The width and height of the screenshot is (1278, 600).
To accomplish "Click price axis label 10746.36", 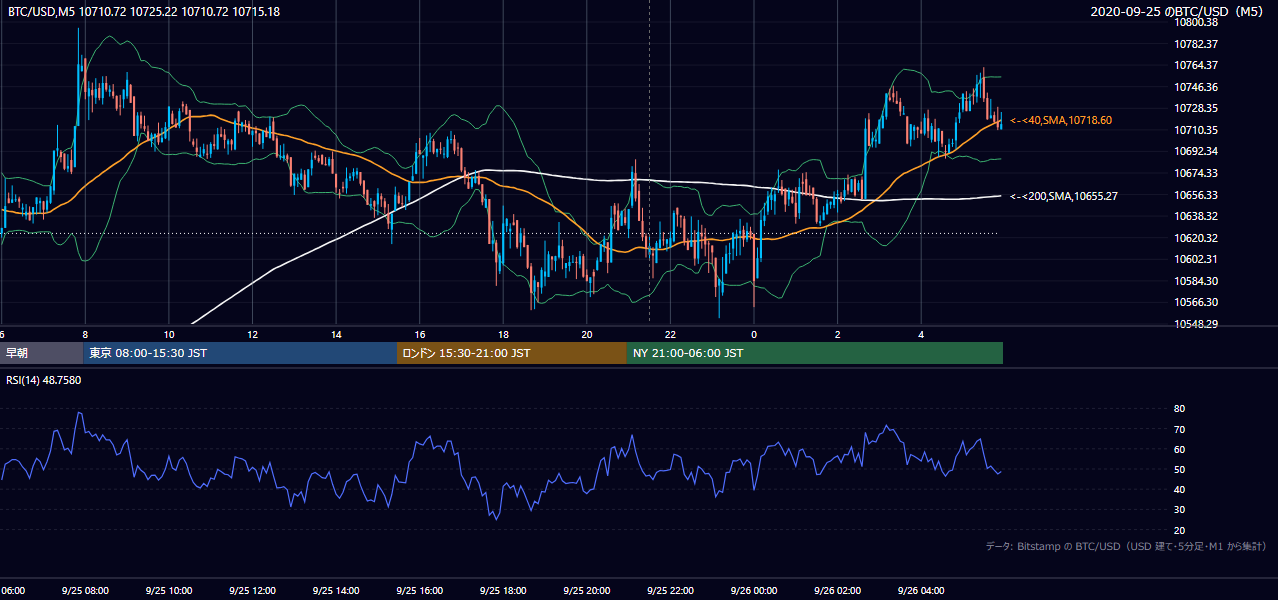I will click(1196, 87).
